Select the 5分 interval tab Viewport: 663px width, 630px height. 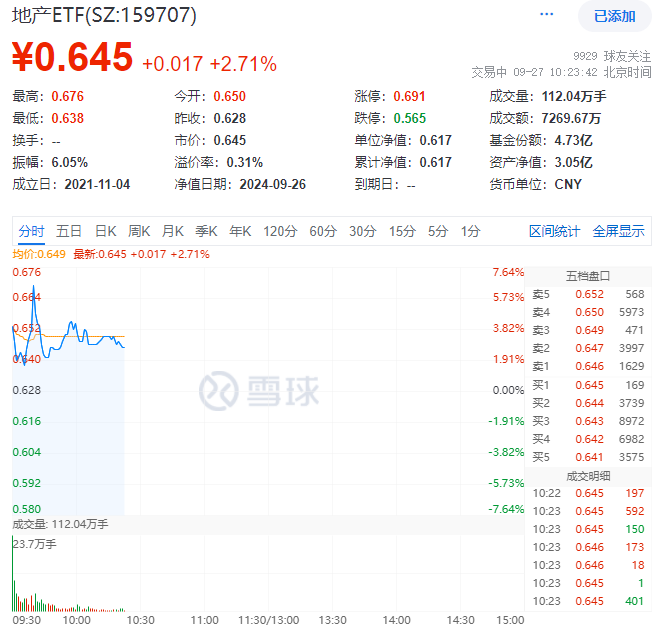438,231
